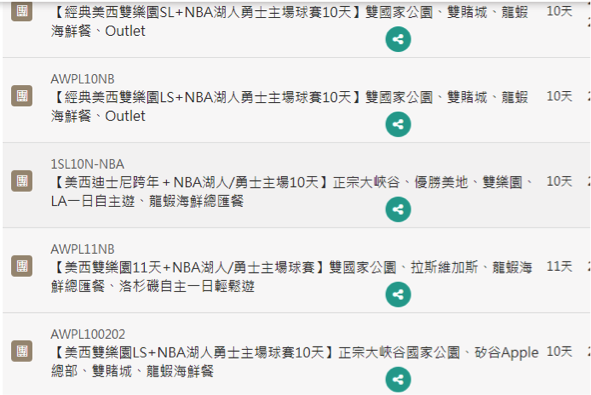The width and height of the screenshot is (591, 395).
Task: Open 經典美西雙樂園SL+NBA湖人勇士 tour link
Action: [289, 21]
